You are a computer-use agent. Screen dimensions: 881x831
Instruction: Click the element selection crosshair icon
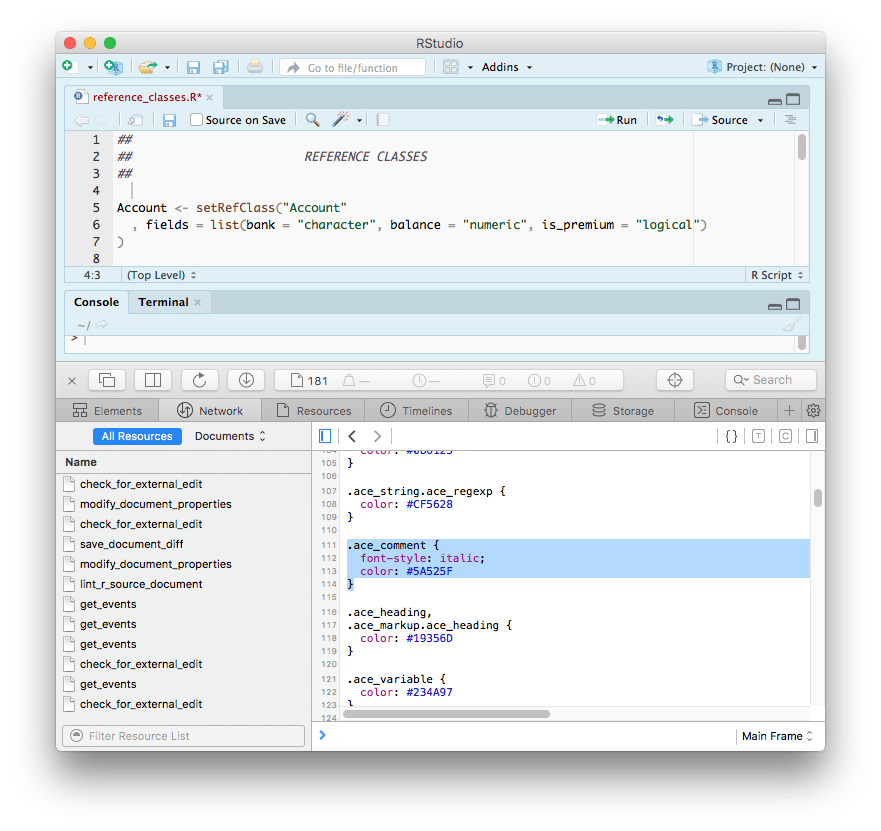pyautogui.click(x=675, y=380)
